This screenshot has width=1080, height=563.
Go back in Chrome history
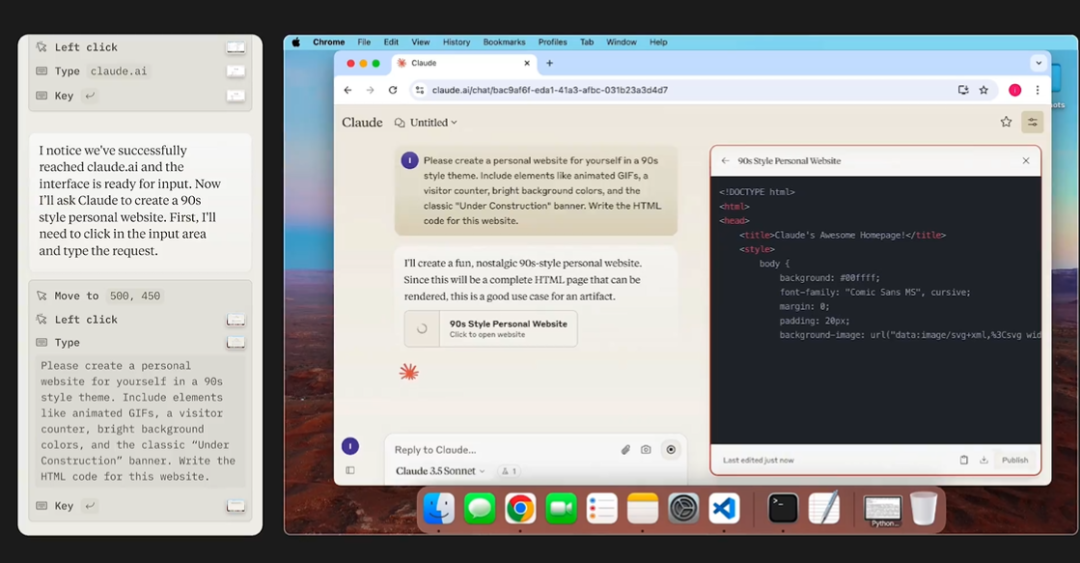(348, 90)
